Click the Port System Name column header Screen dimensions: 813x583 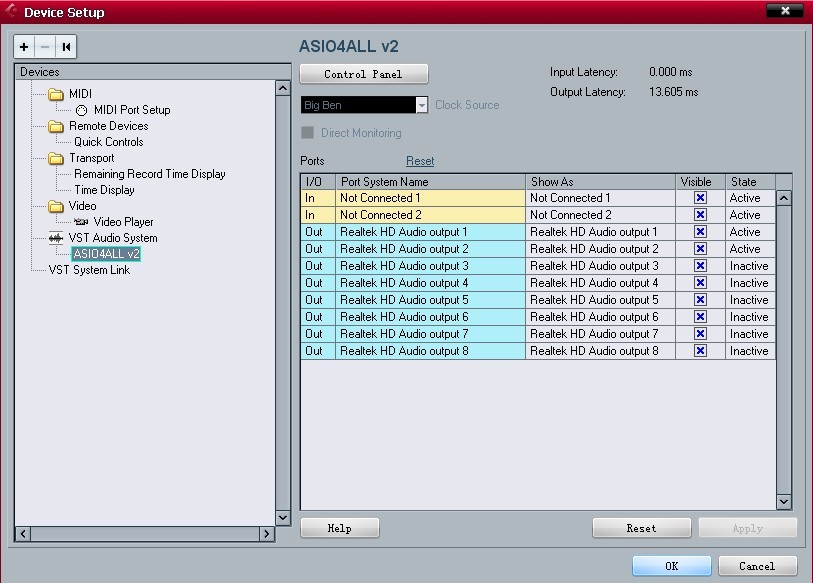(x=430, y=182)
